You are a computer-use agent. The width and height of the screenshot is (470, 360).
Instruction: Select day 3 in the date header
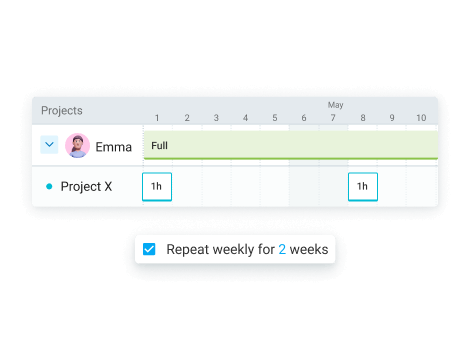pos(216,118)
